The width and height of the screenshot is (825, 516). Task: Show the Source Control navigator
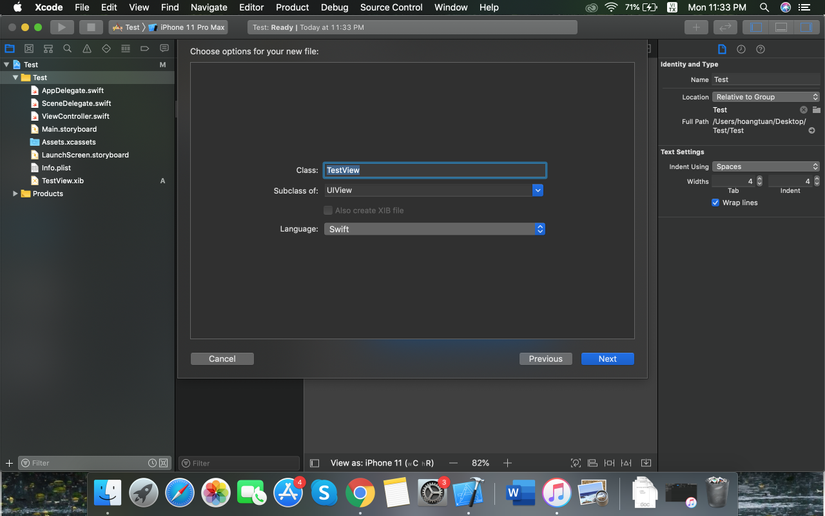pos(29,48)
